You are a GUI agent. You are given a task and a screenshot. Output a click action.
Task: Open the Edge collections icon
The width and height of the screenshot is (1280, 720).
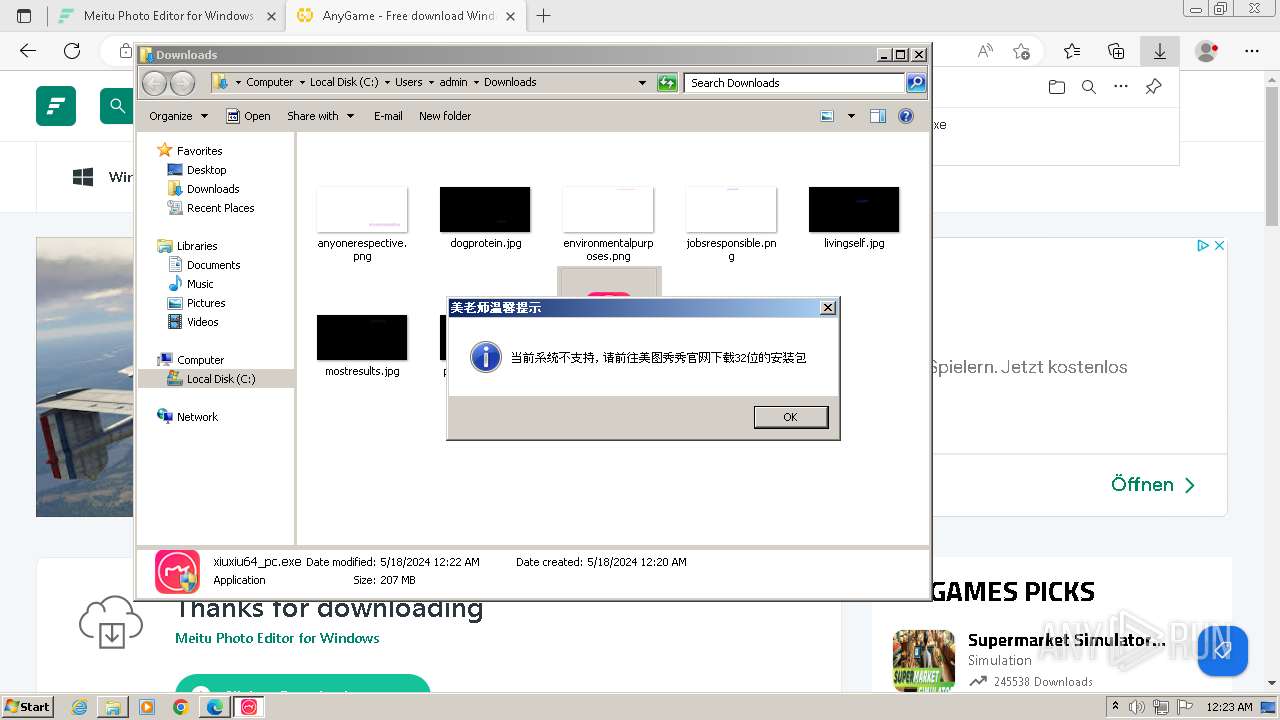point(1116,51)
